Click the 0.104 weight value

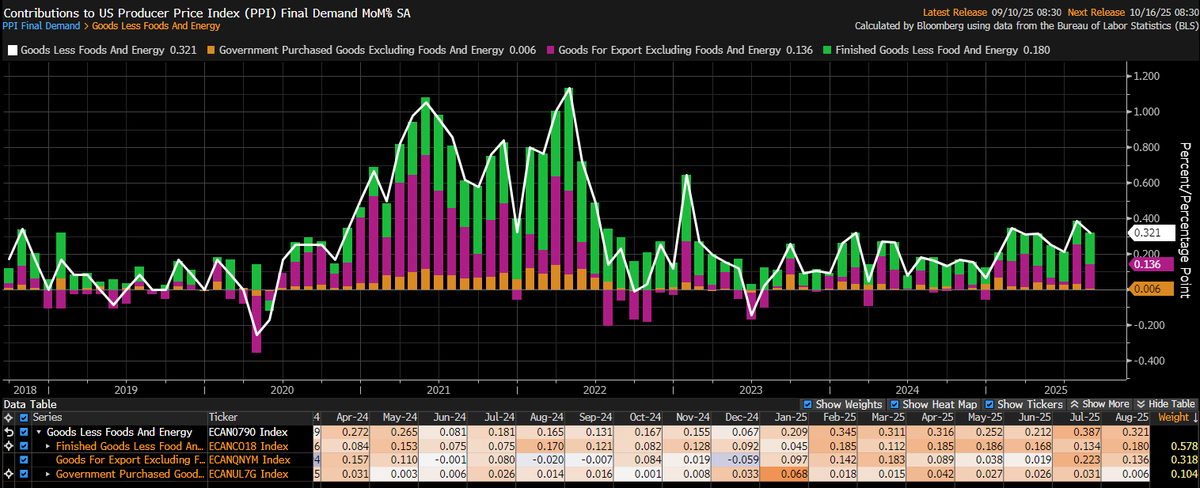1183,474
